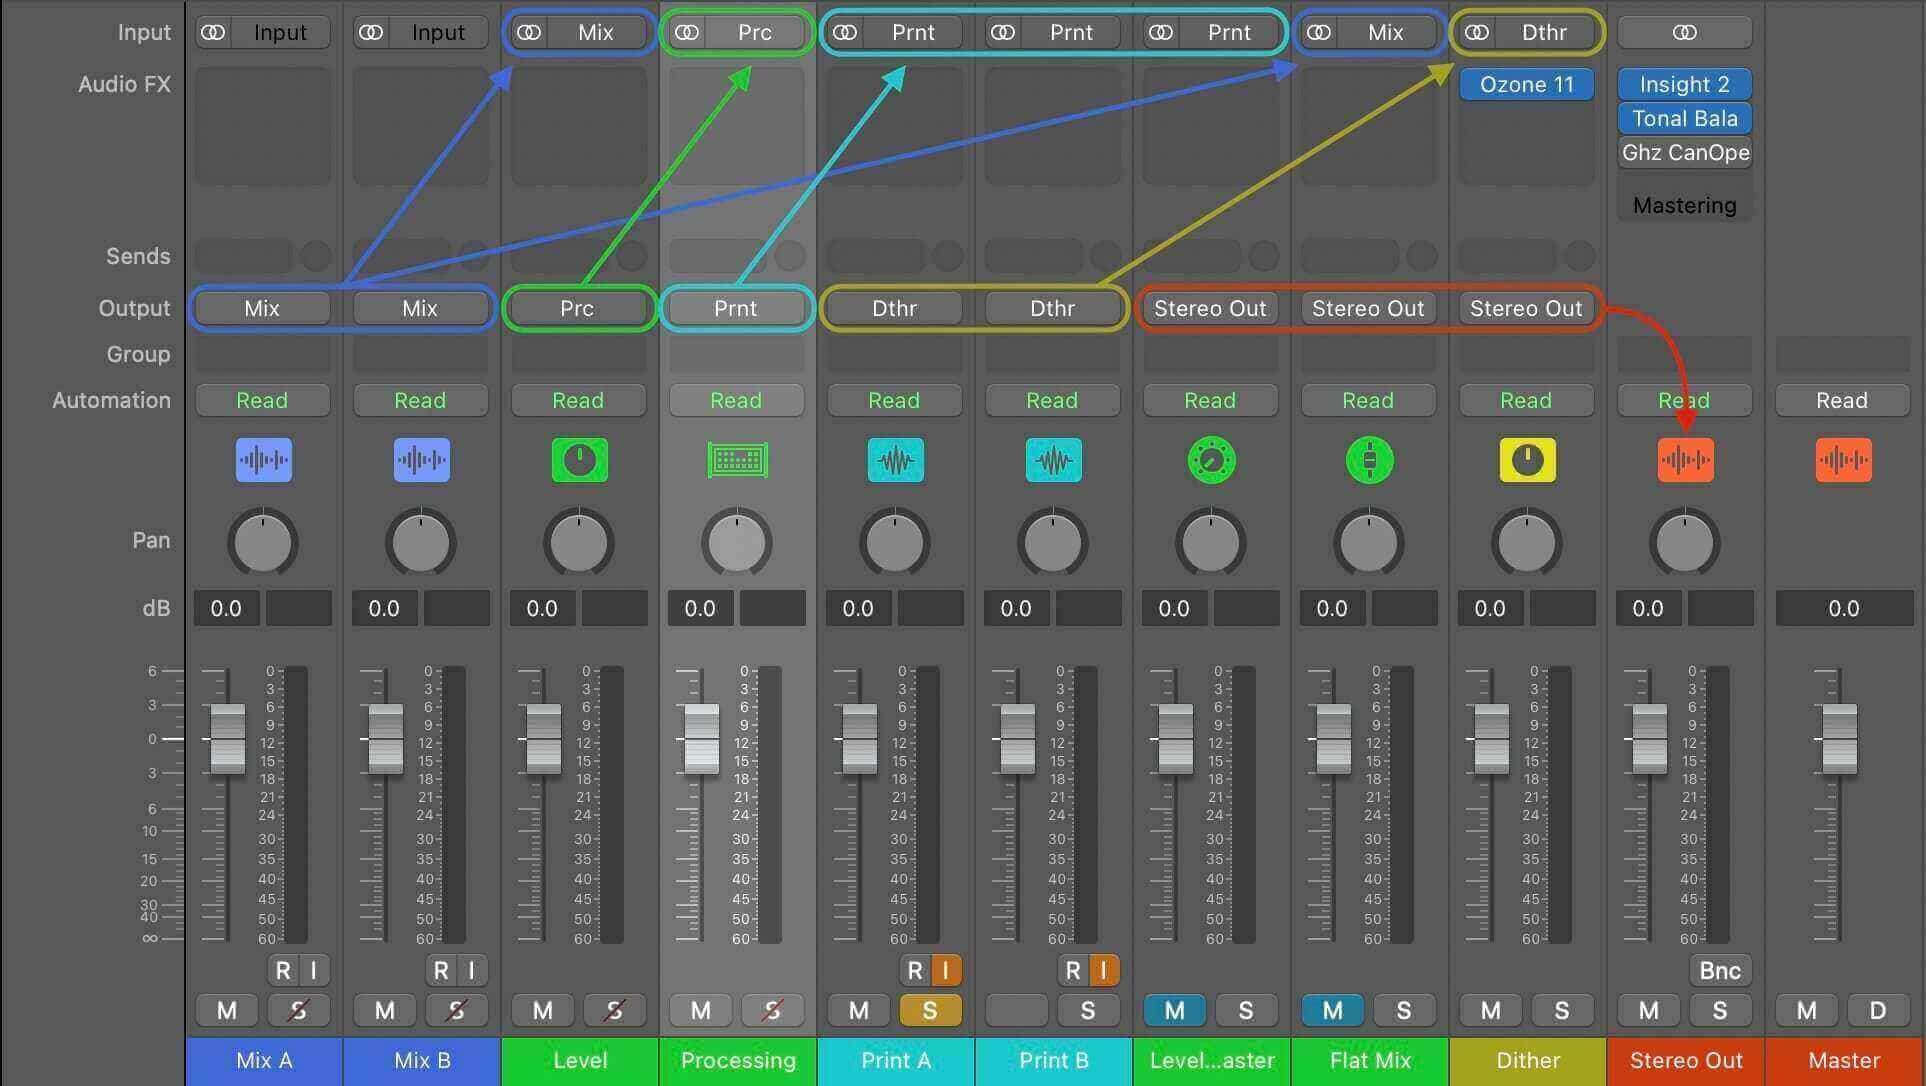Select the Mix A channel name strip
1926x1086 pixels.
pos(264,1061)
